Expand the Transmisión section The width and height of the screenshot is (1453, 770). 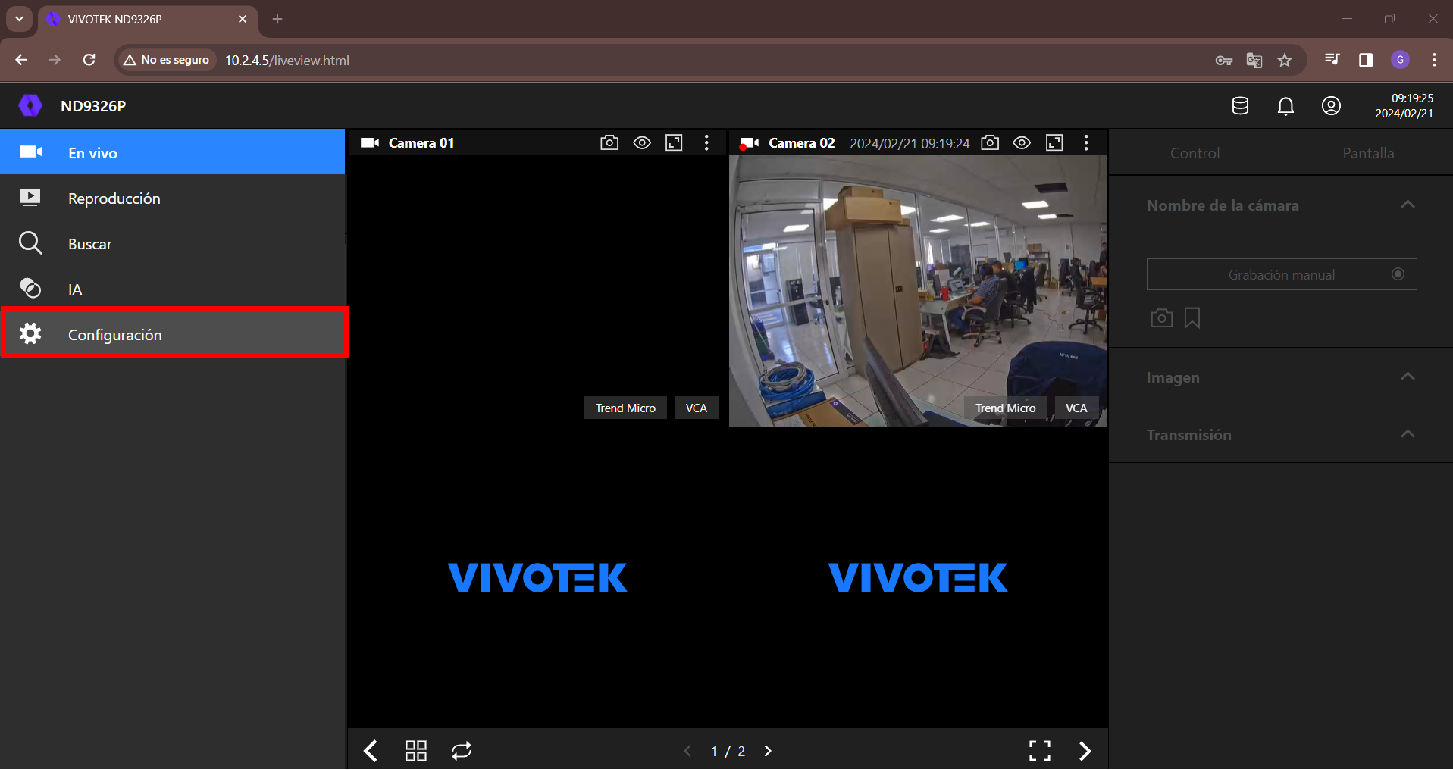[x=1408, y=434]
